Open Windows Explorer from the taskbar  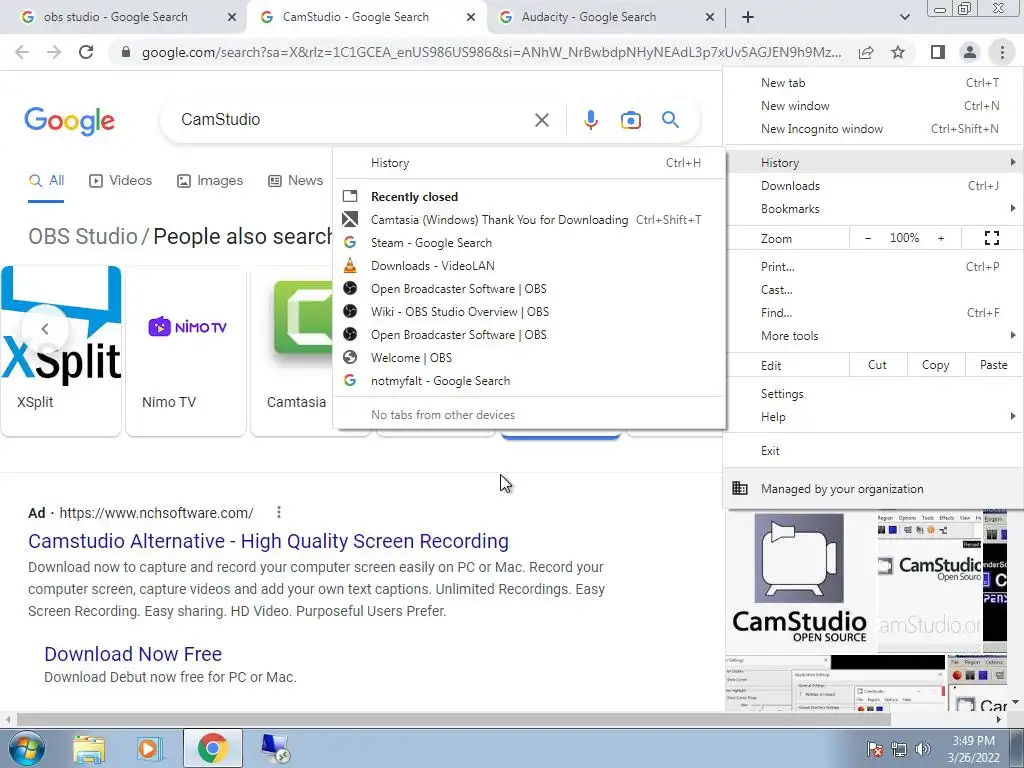click(x=89, y=749)
